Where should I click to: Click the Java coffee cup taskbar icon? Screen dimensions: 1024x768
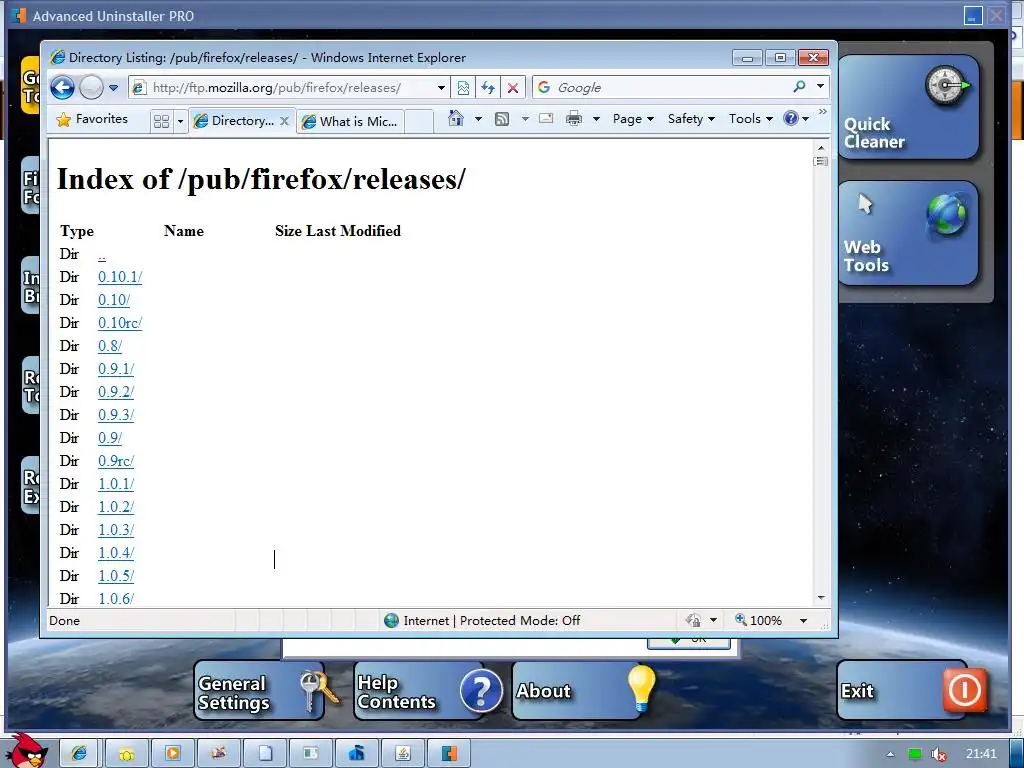pos(403,753)
